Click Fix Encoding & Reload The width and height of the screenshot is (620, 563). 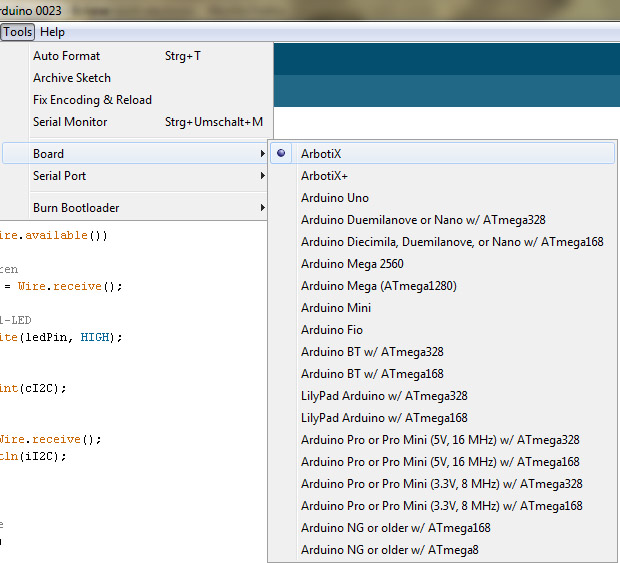pyautogui.click(x=92, y=100)
